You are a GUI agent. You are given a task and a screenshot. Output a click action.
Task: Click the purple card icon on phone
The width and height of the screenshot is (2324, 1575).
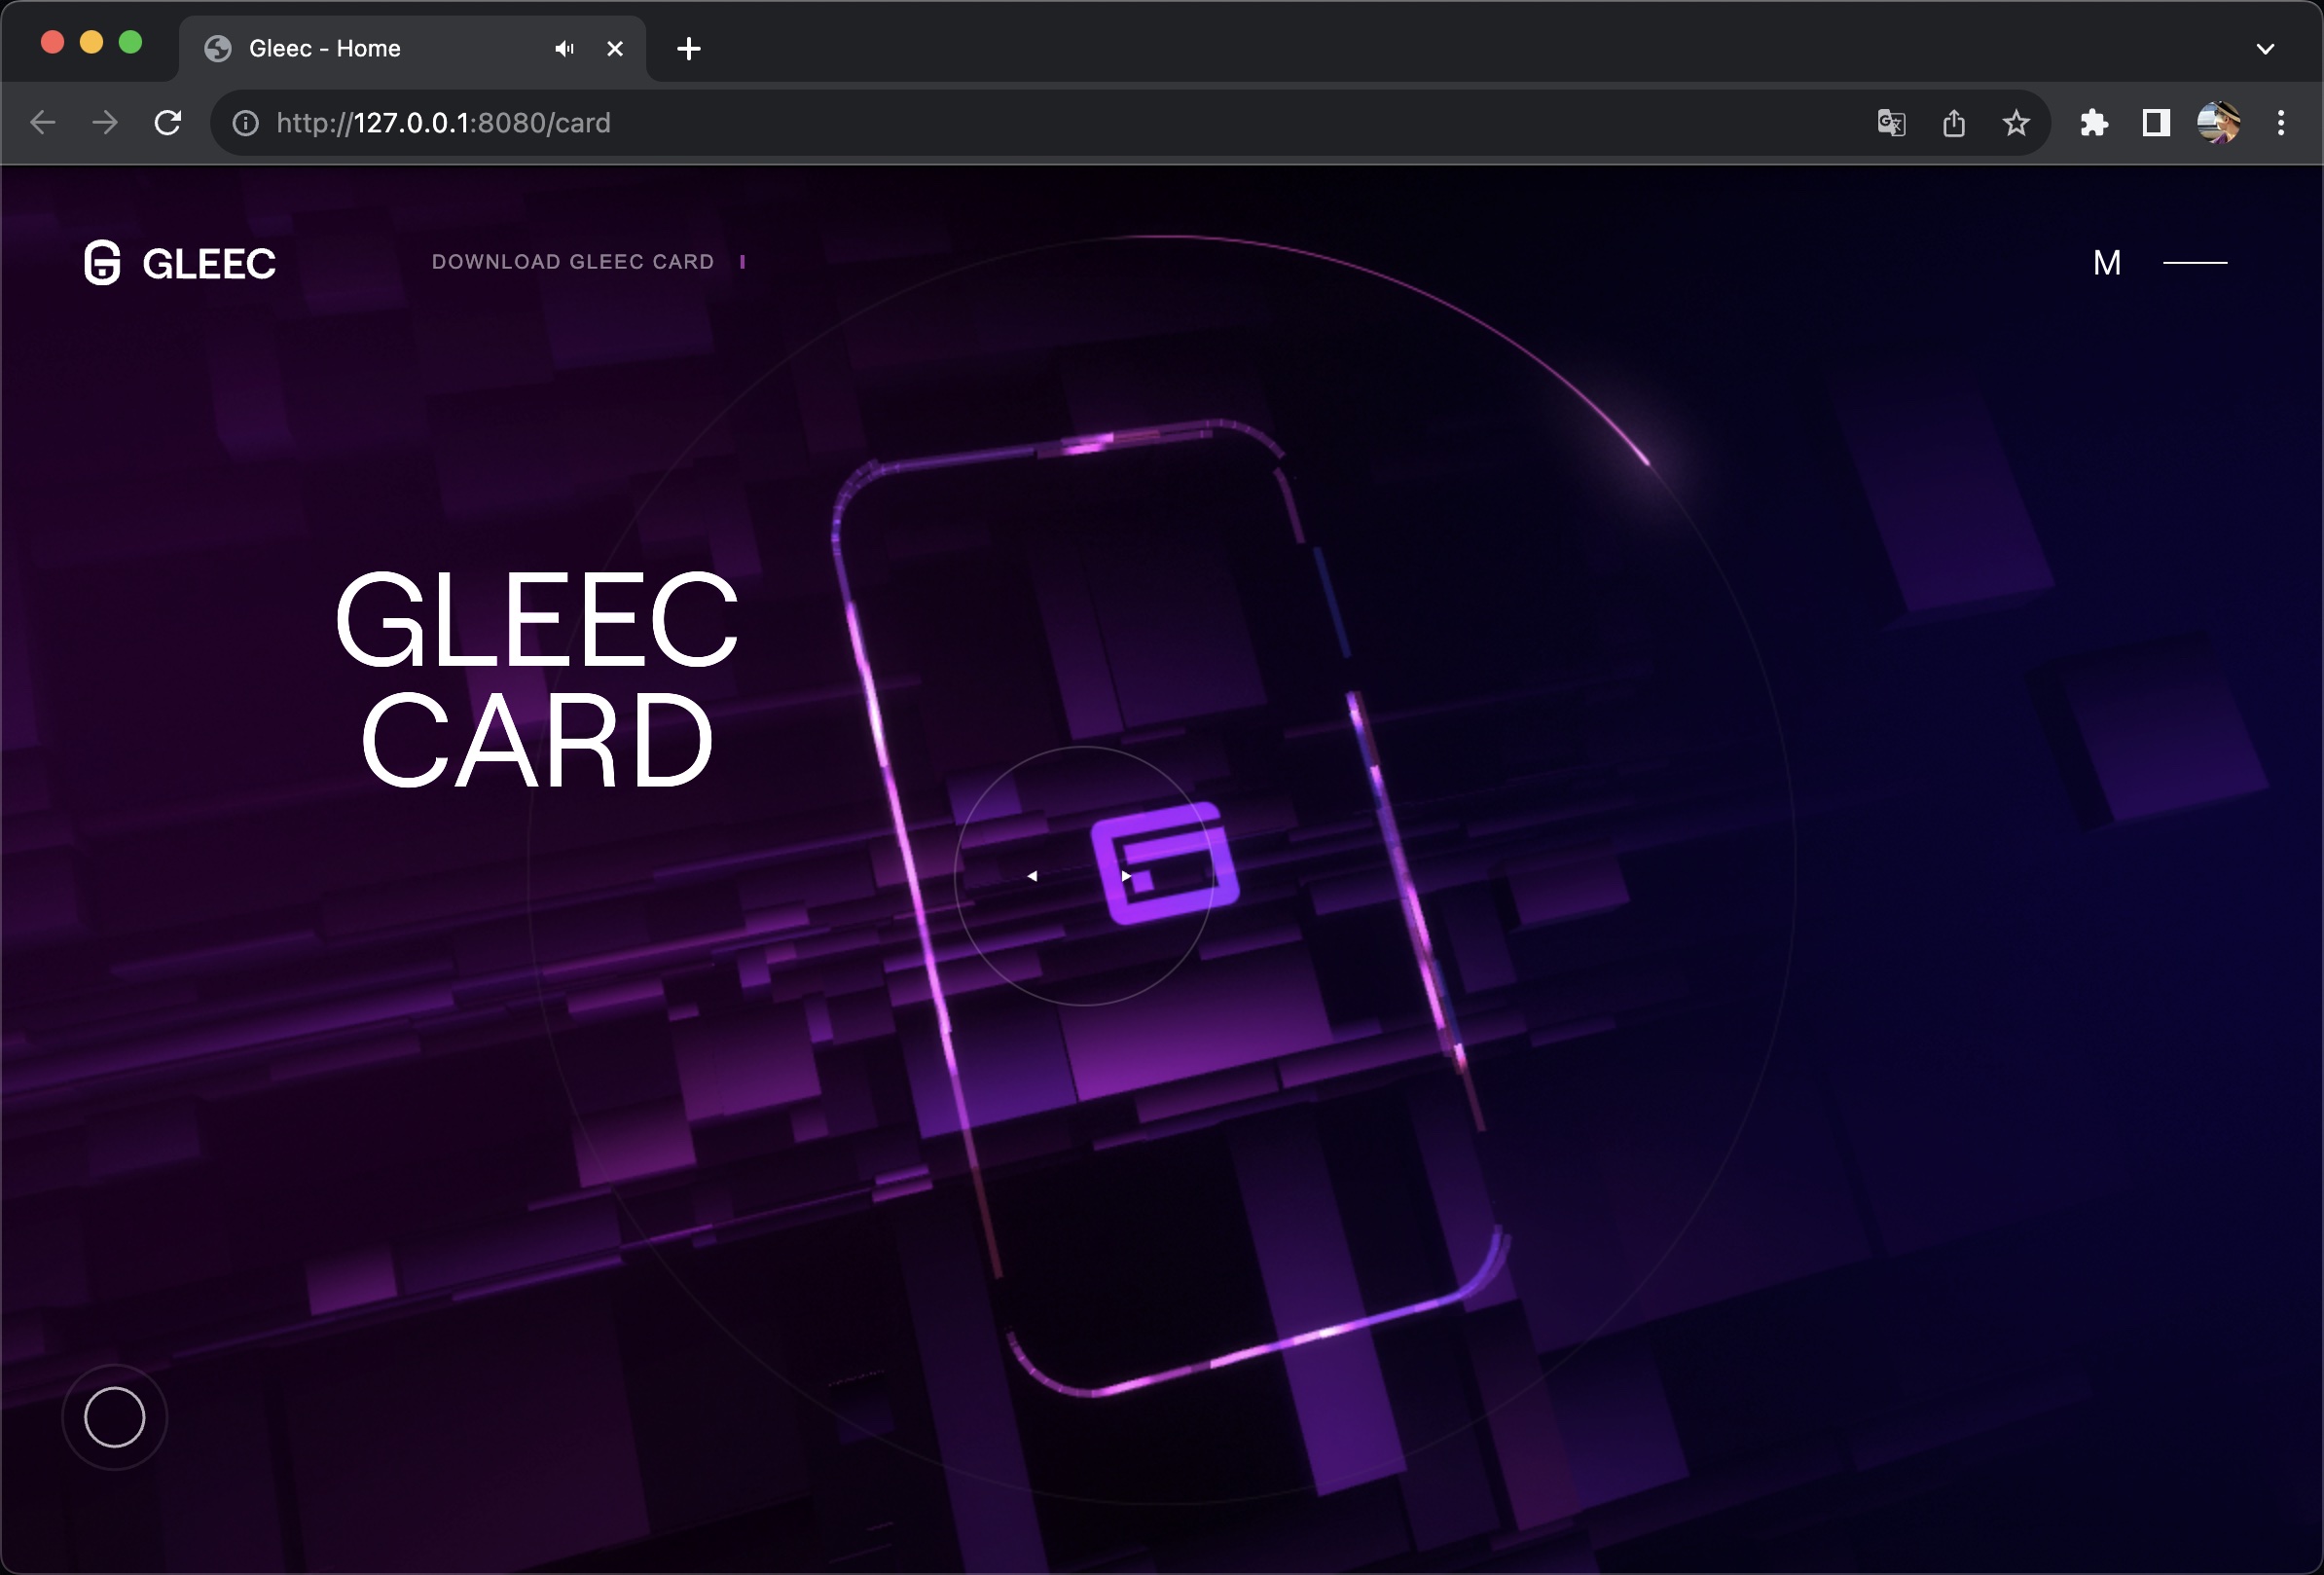tap(1166, 864)
